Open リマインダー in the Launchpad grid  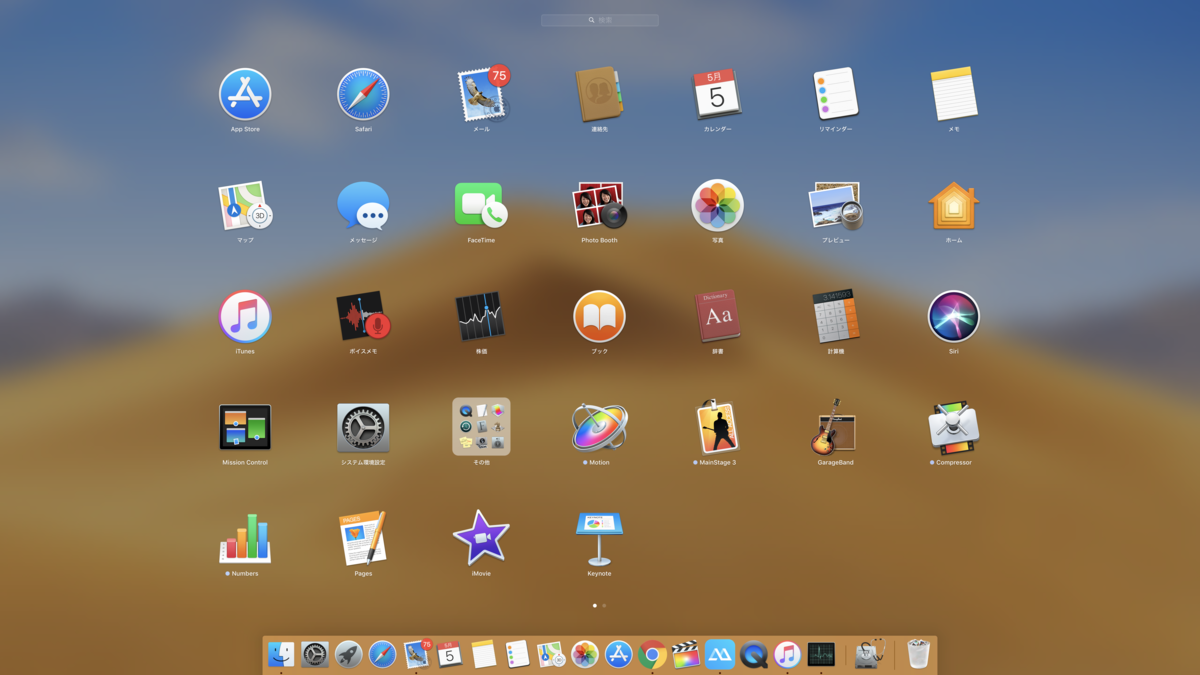tap(835, 94)
